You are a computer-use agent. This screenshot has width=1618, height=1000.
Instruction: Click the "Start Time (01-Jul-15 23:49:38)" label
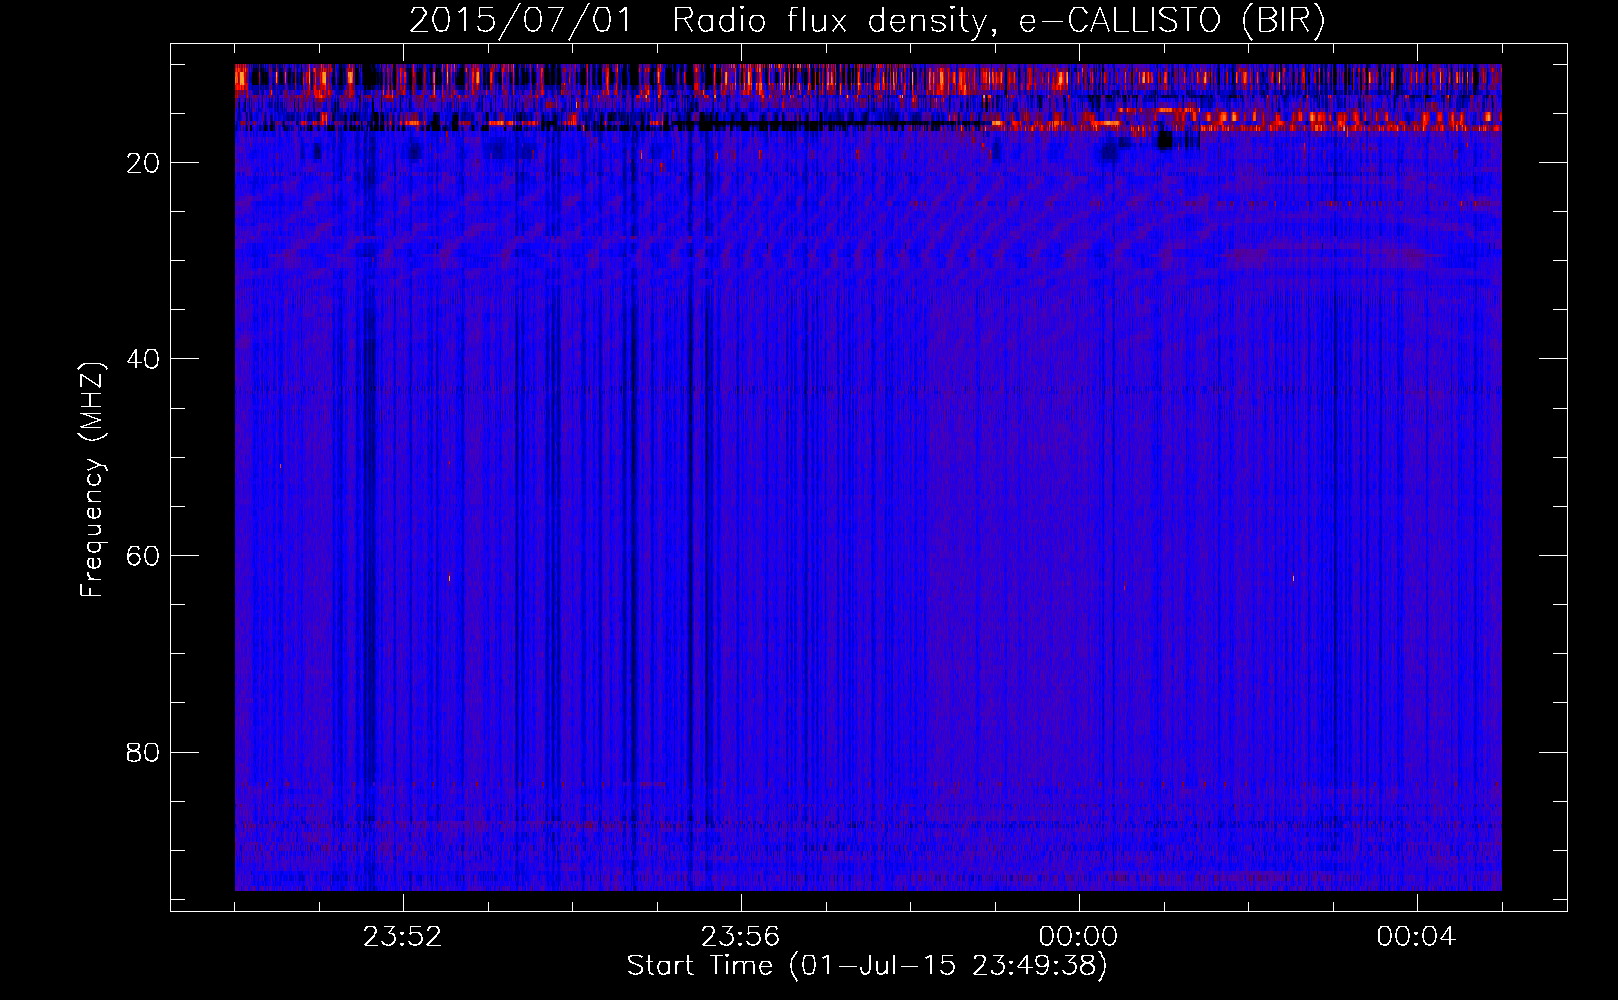tap(867, 966)
